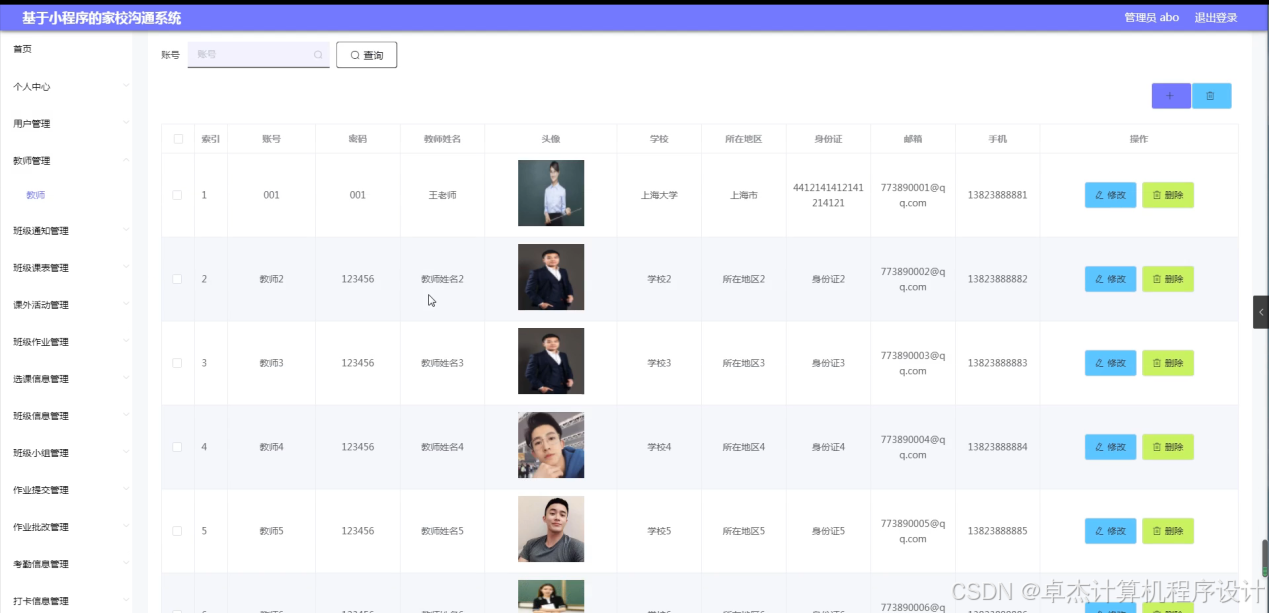Click the 管理员 abo account label
Screen dimensions: 1269x613
coord(1151,17)
